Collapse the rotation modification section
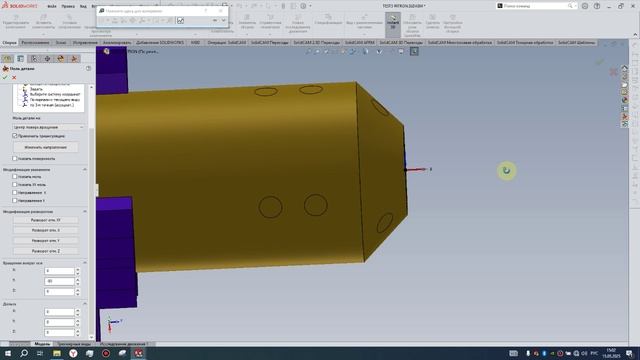This screenshot has height=360, width=640. (85, 212)
